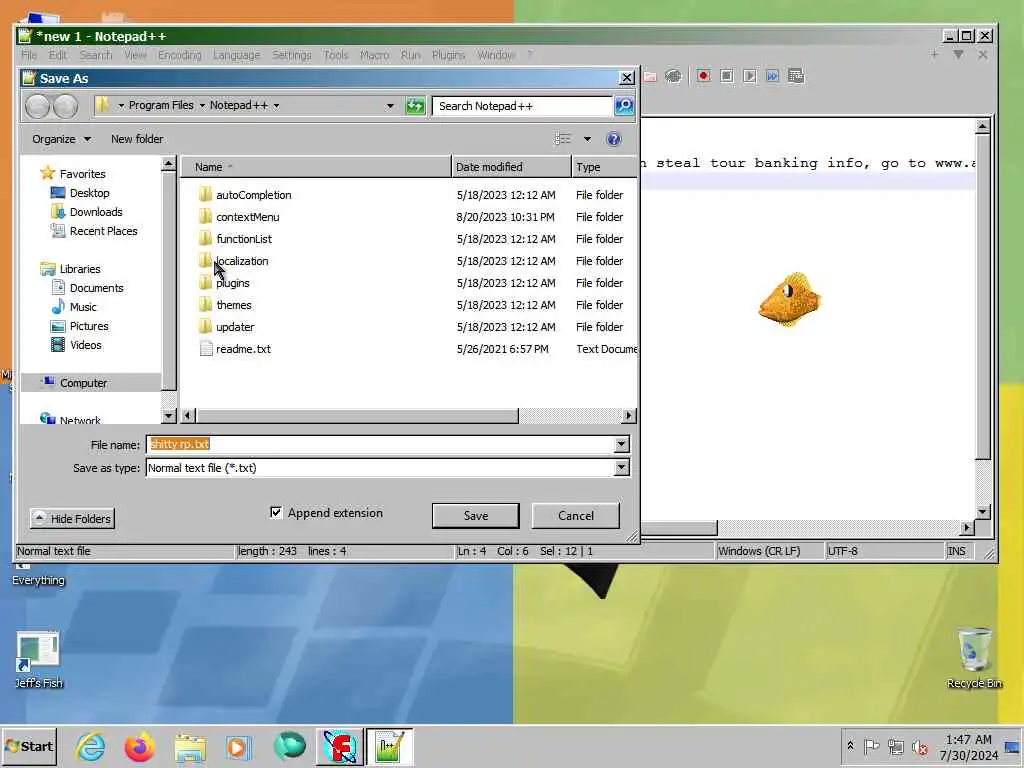Click the File name input field

coord(380,445)
